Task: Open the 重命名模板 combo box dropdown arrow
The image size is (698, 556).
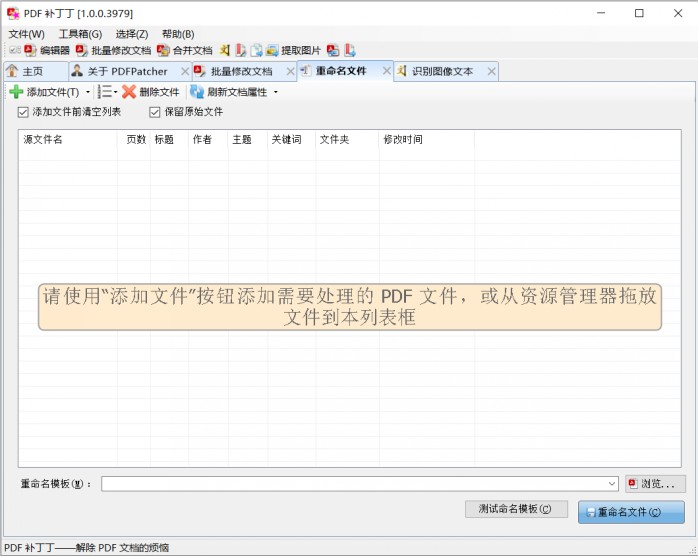Action: [612, 483]
